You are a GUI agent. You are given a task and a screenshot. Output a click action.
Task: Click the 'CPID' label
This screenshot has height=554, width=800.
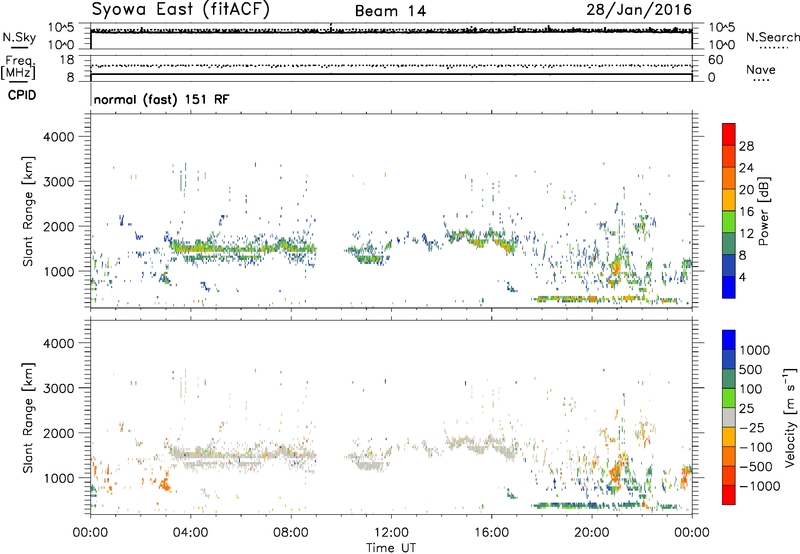point(22,95)
